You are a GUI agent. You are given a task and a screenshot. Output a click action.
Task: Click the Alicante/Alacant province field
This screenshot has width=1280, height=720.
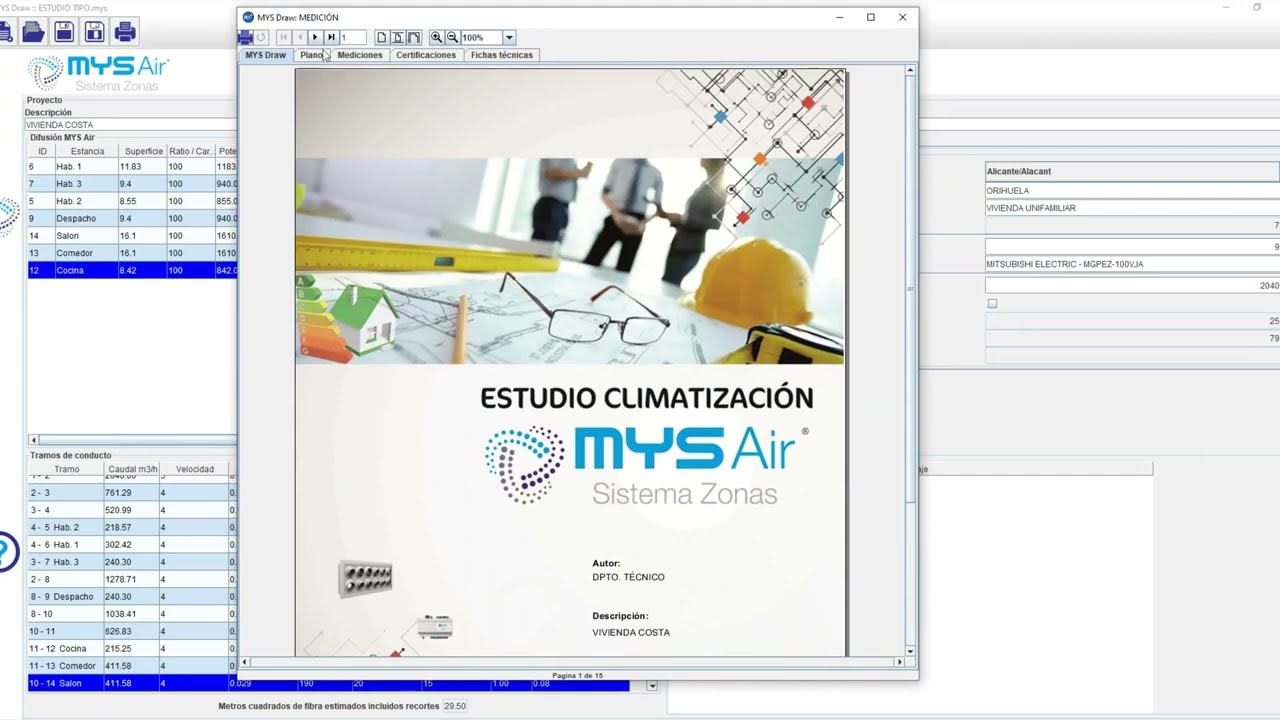pyautogui.click(x=1132, y=171)
